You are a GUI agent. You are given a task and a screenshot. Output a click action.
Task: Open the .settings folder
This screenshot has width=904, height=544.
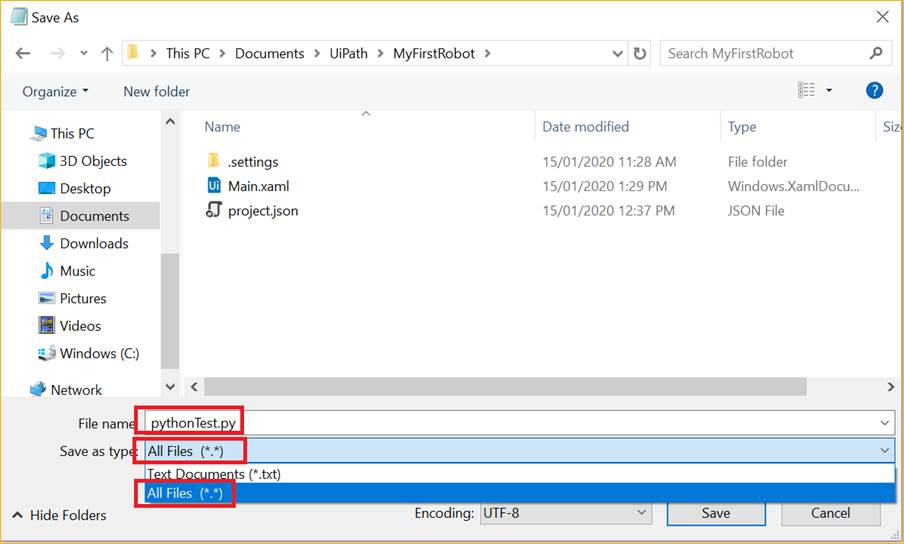253,162
